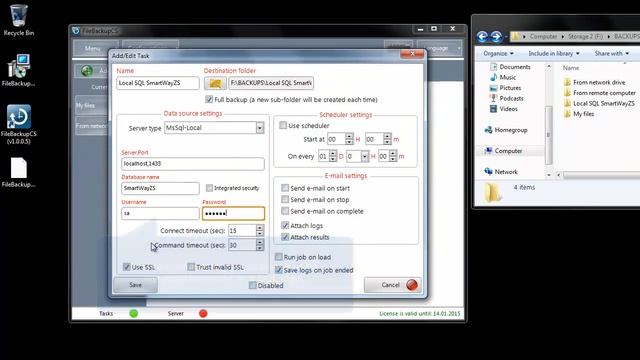Click the green Tasks status indicator
The width and height of the screenshot is (640, 360).
pos(133,313)
